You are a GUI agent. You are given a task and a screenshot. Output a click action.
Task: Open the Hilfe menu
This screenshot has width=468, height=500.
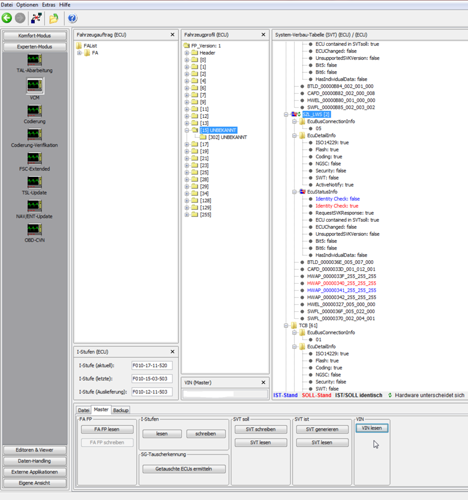click(65, 5)
